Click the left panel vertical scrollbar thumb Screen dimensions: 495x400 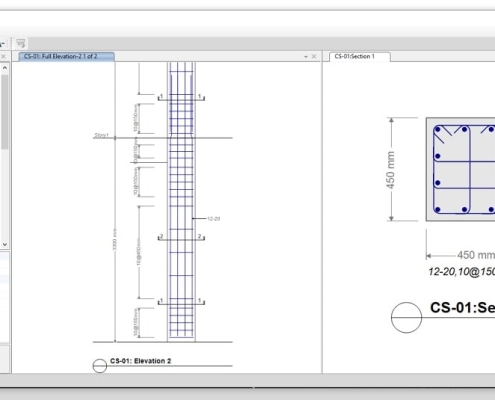(5, 112)
